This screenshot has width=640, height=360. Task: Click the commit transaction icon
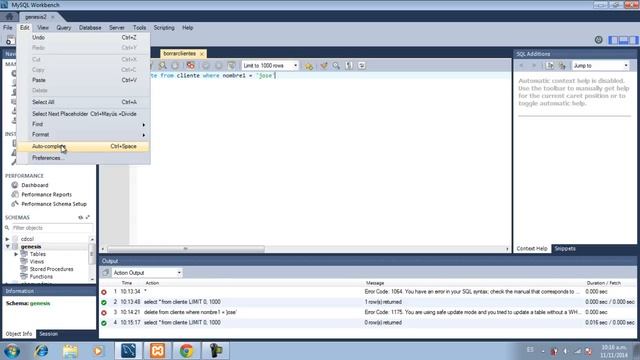click(205, 65)
